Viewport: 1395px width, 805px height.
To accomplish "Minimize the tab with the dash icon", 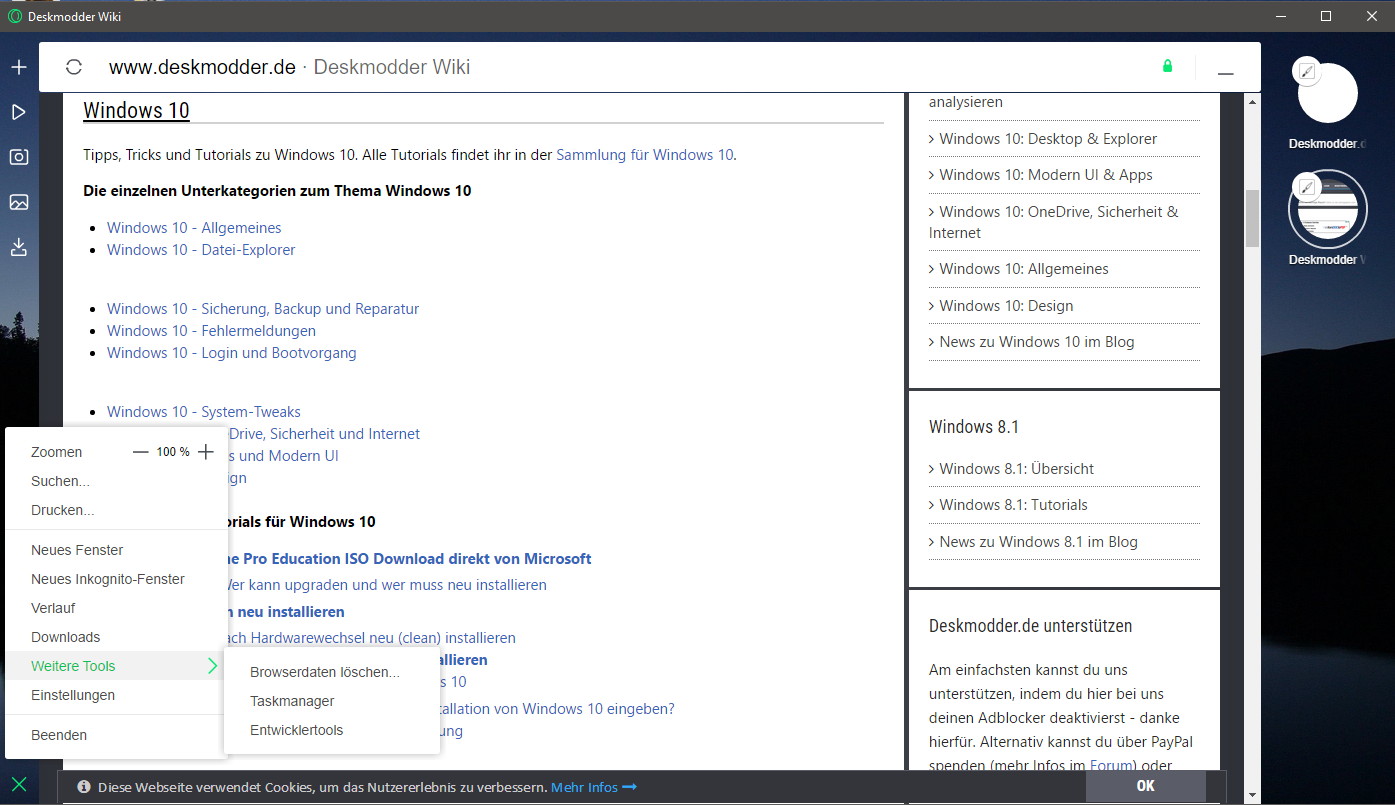I will pyautogui.click(x=1225, y=74).
